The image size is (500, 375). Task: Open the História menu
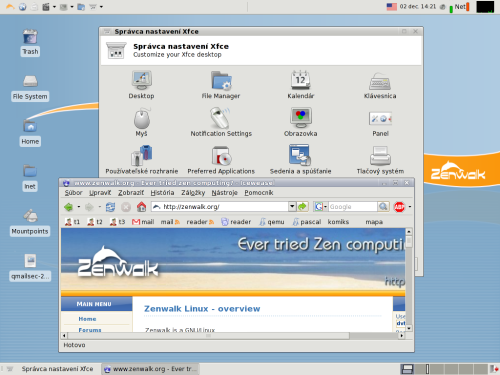[x=162, y=193]
